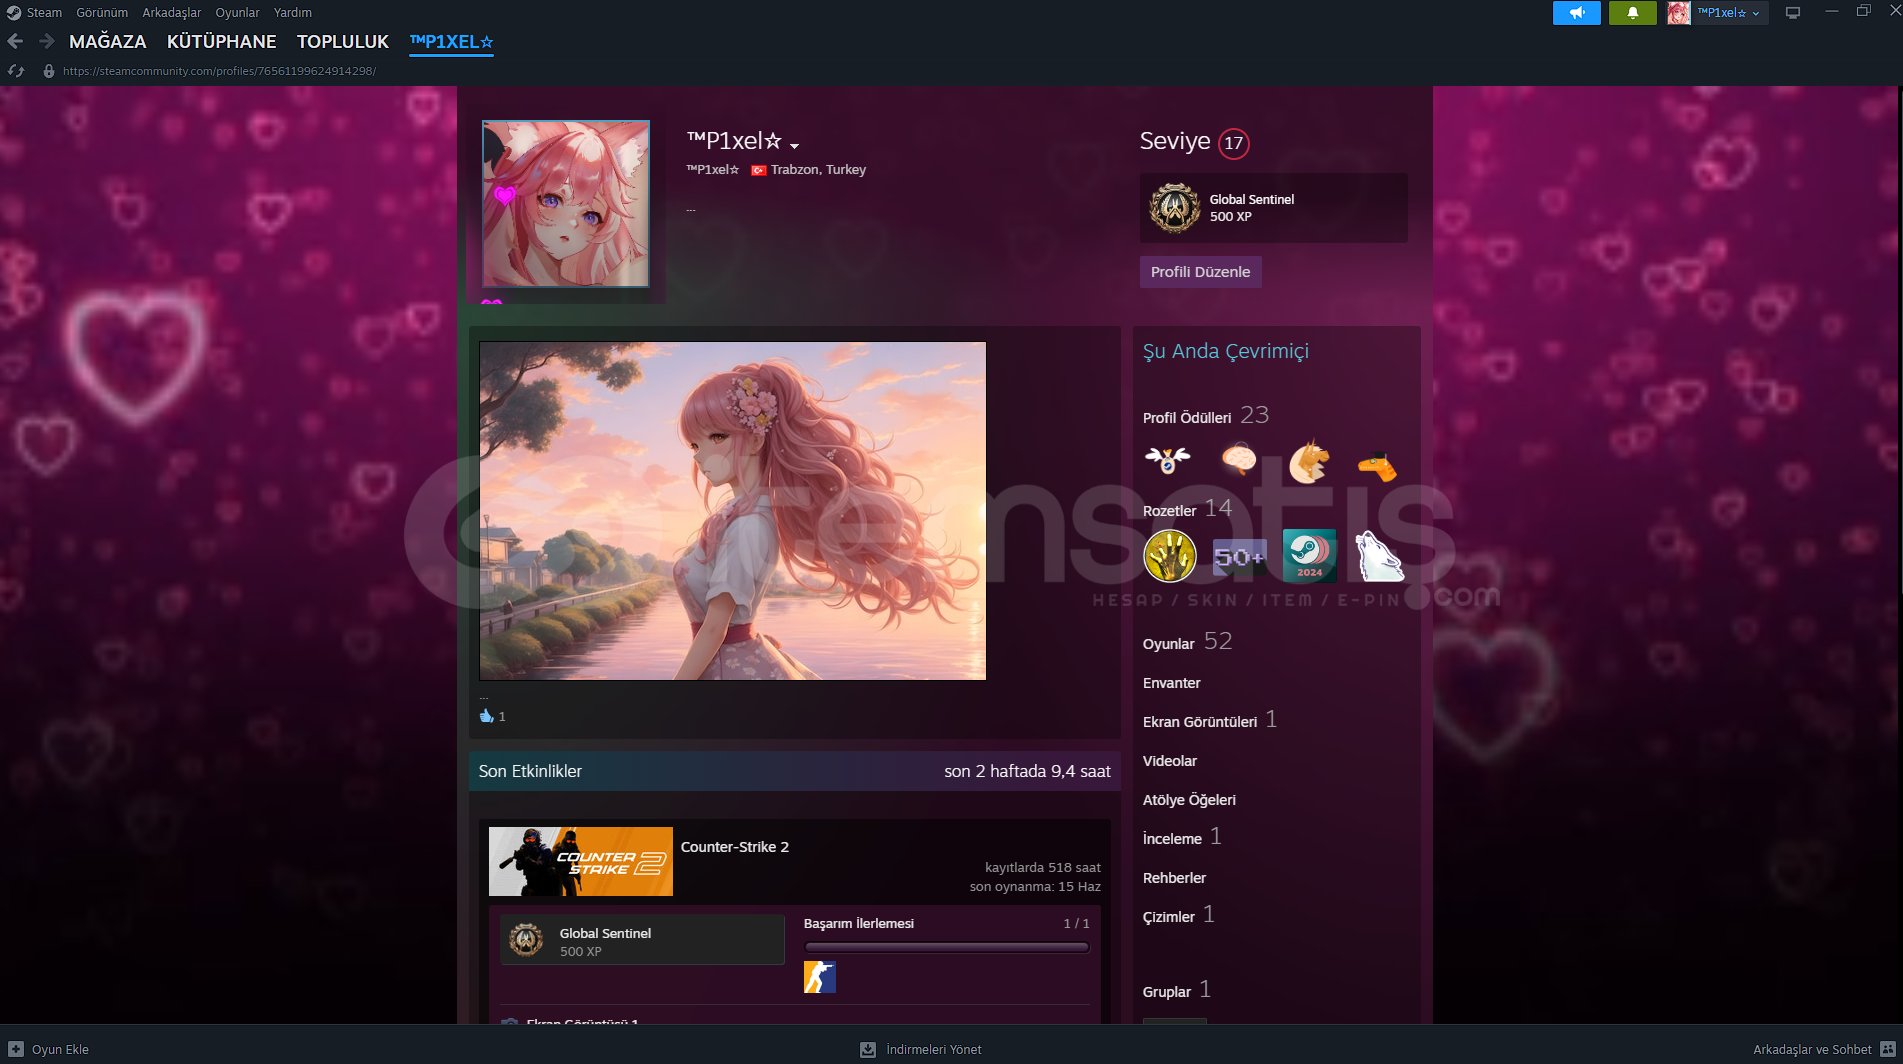
Task: Switch to Big Picture mode icon
Action: pyautogui.click(x=1793, y=13)
